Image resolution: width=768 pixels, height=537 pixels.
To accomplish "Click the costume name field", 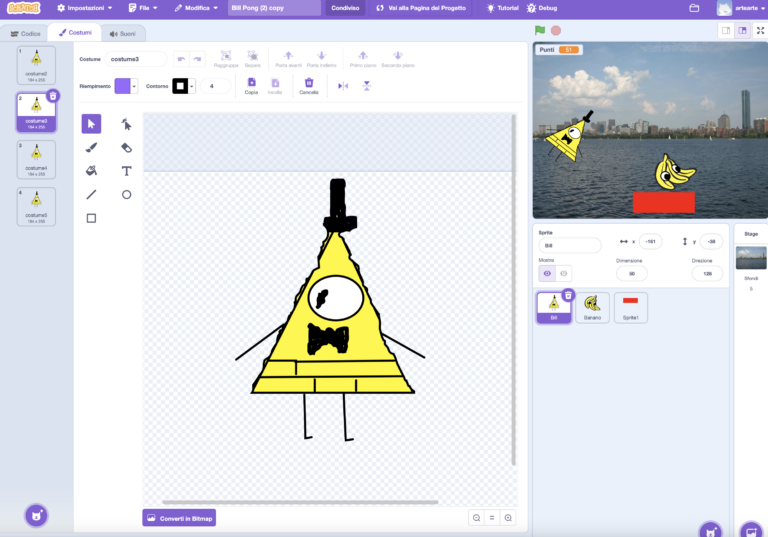I will pos(136,59).
